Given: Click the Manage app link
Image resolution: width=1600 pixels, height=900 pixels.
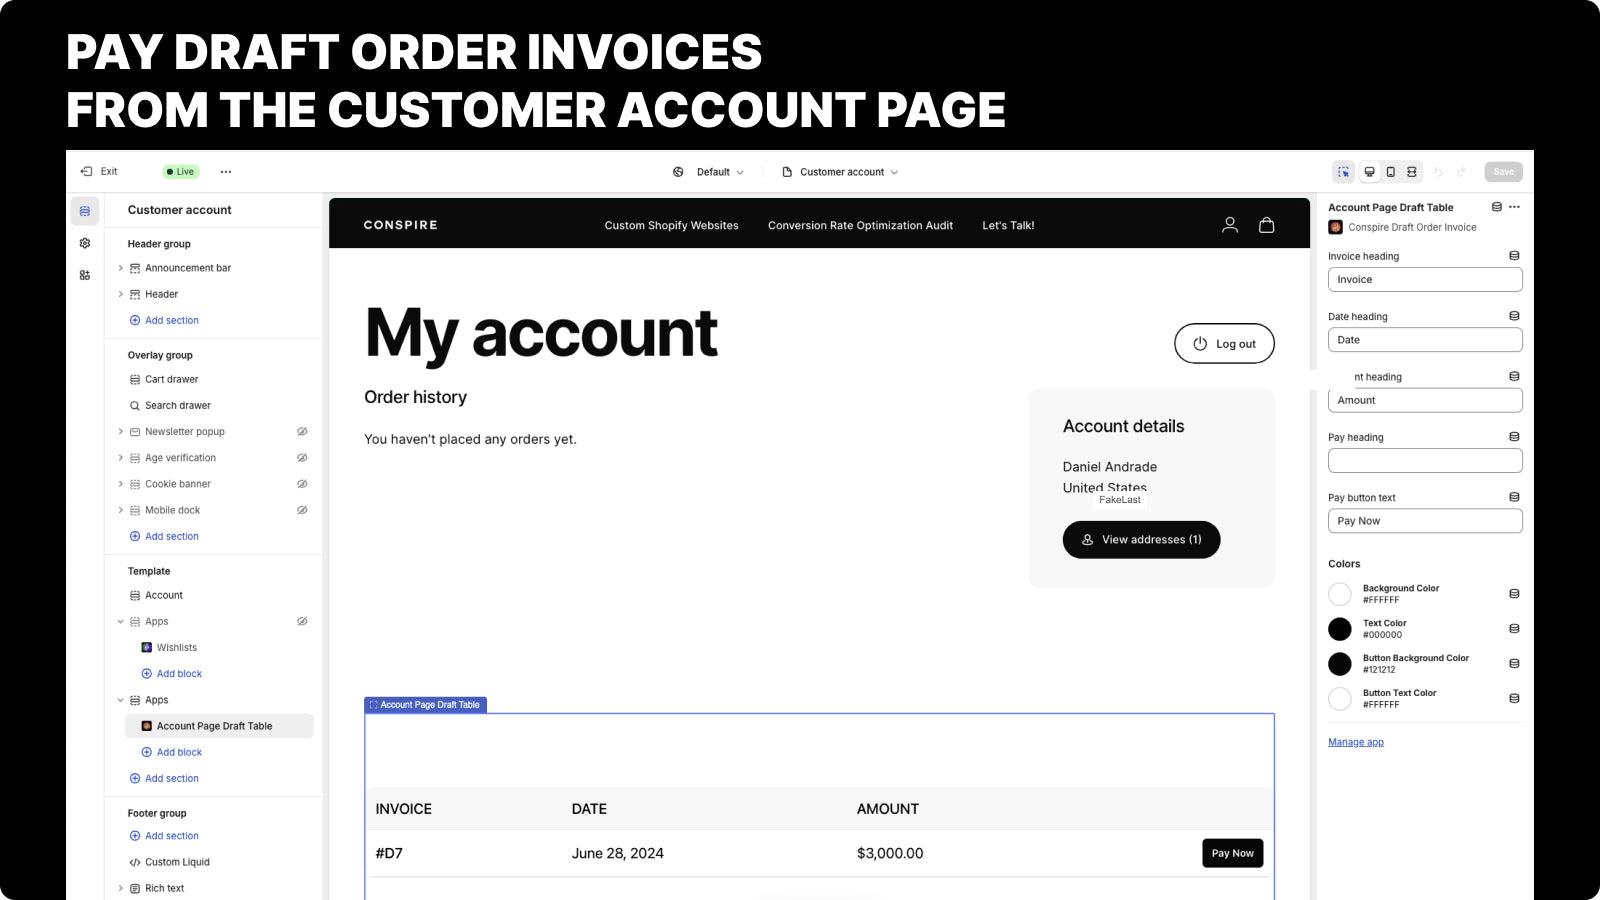Looking at the screenshot, I should click(1355, 741).
